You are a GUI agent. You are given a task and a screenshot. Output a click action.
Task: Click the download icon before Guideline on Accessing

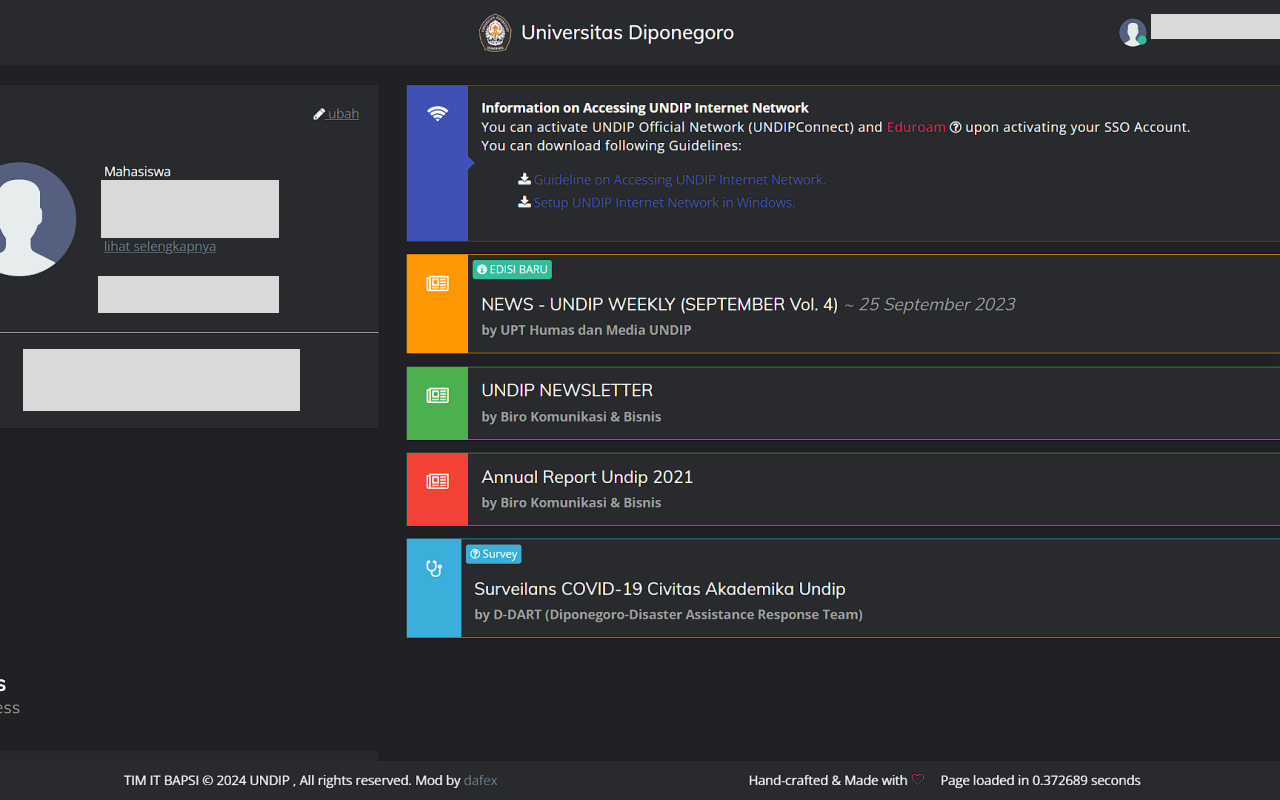[x=524, y=180]
